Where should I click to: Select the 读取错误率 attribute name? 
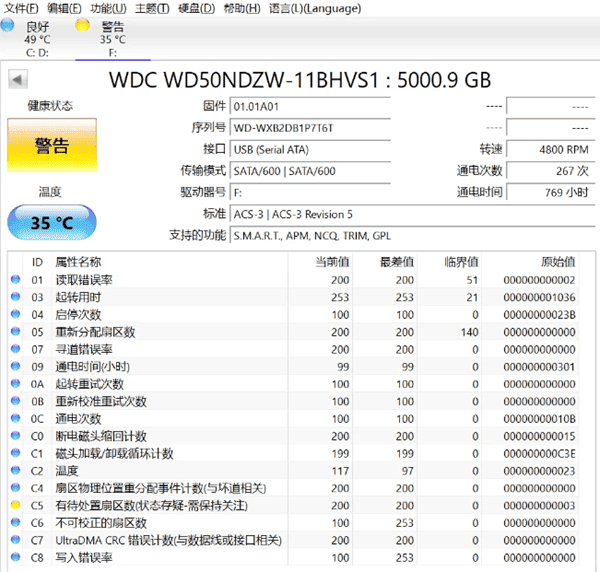(84, 280)
